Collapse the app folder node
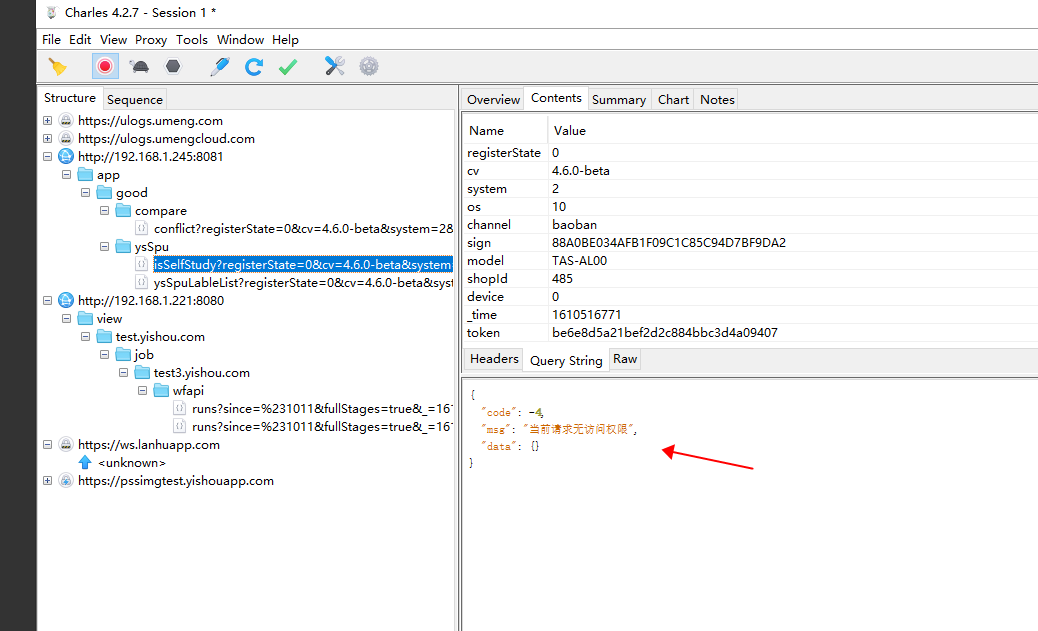The image size is (1038, 631). [66, 175]
